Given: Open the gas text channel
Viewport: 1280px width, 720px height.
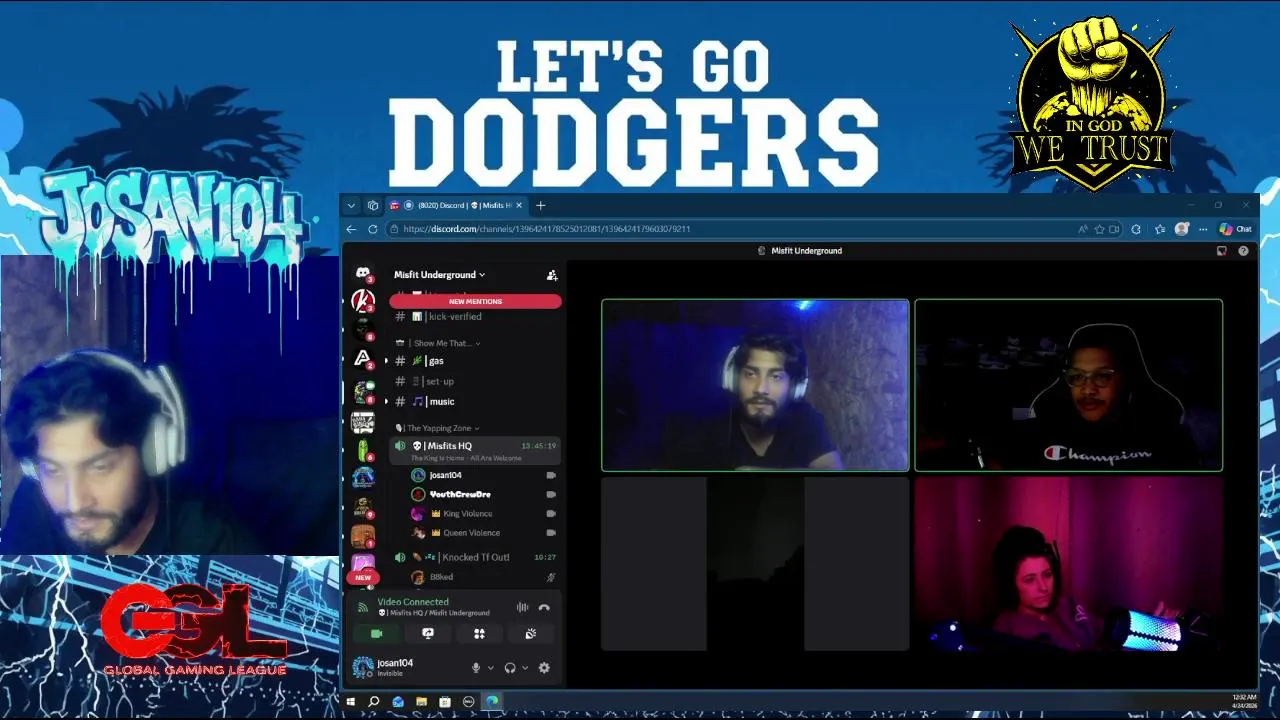Looking at the screenshot, I should (475, 361).
